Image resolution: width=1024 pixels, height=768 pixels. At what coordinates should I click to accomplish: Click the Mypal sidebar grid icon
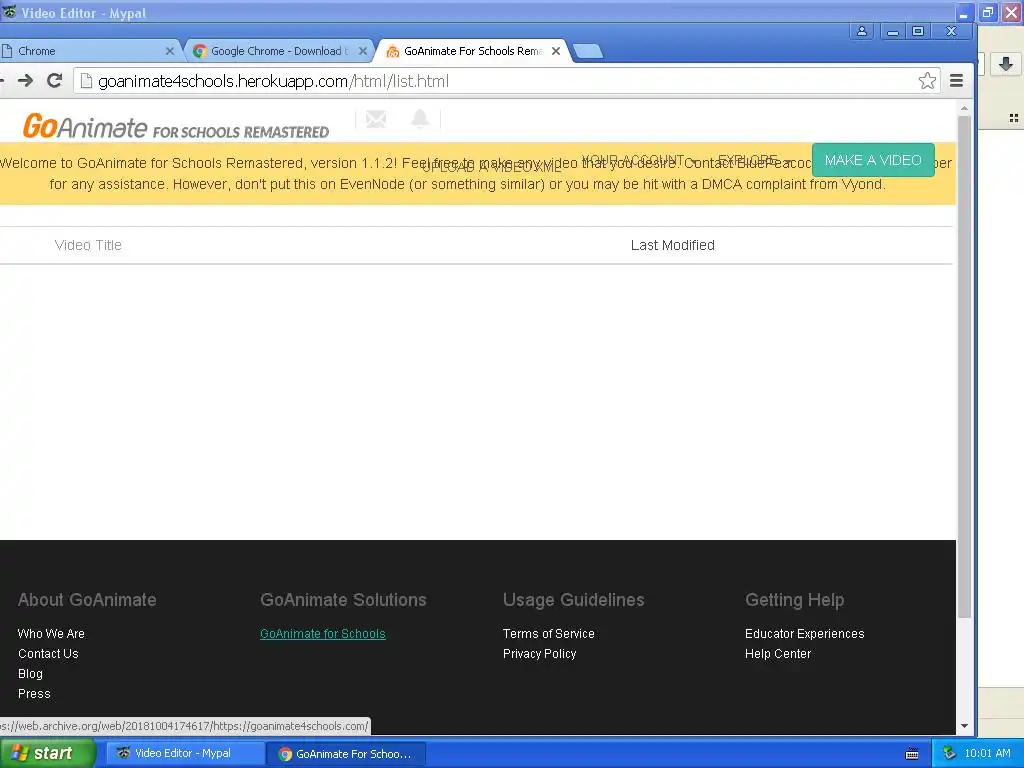(x=1014, y=118)
